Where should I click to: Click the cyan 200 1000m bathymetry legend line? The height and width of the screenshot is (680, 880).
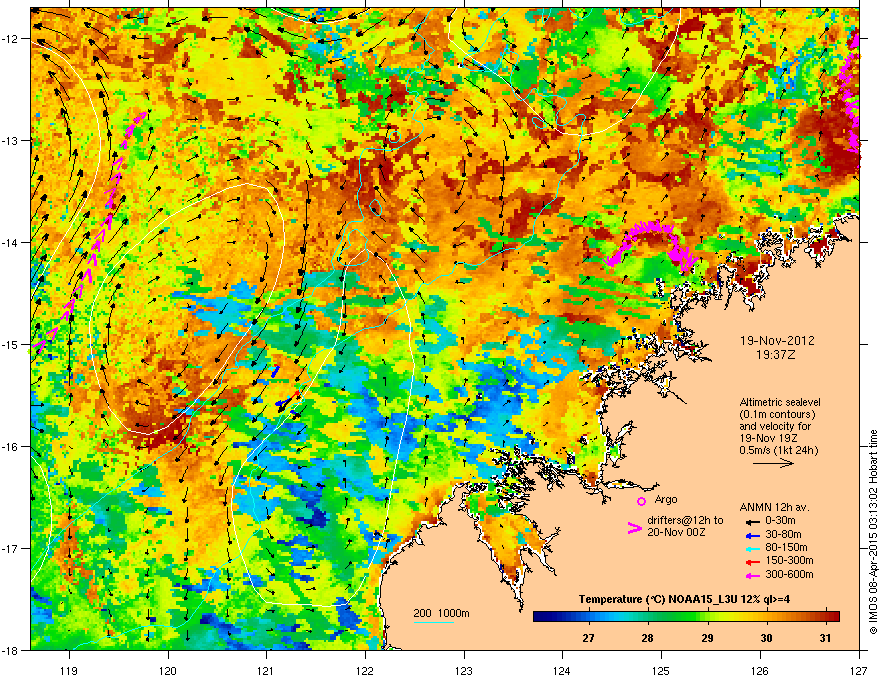click(x=434, y=622)
